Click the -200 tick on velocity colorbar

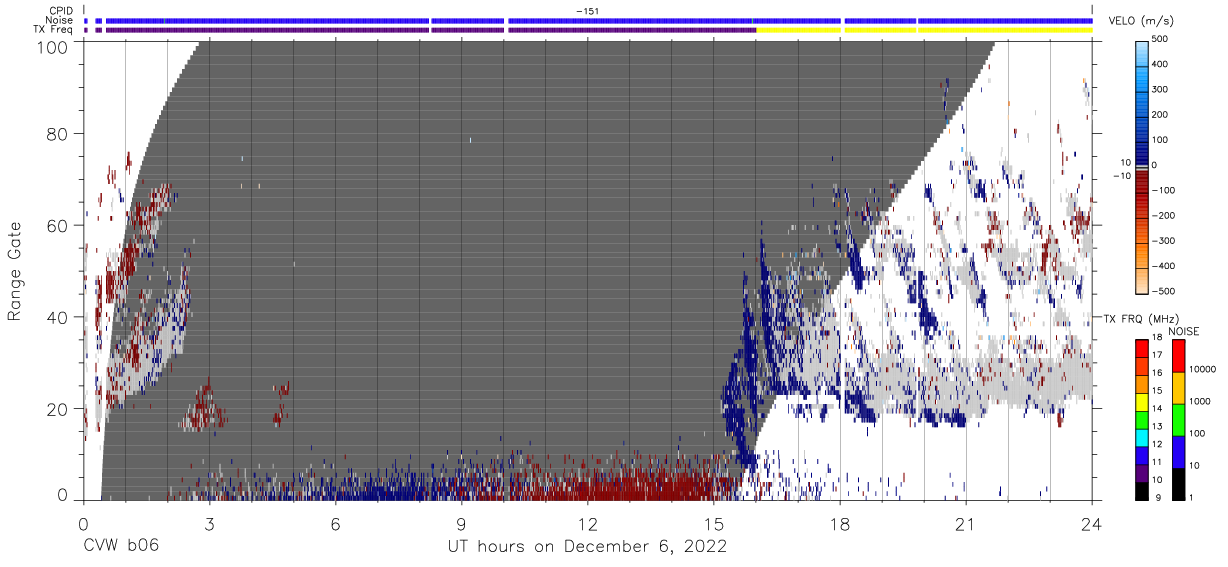tap(1165, 215)
